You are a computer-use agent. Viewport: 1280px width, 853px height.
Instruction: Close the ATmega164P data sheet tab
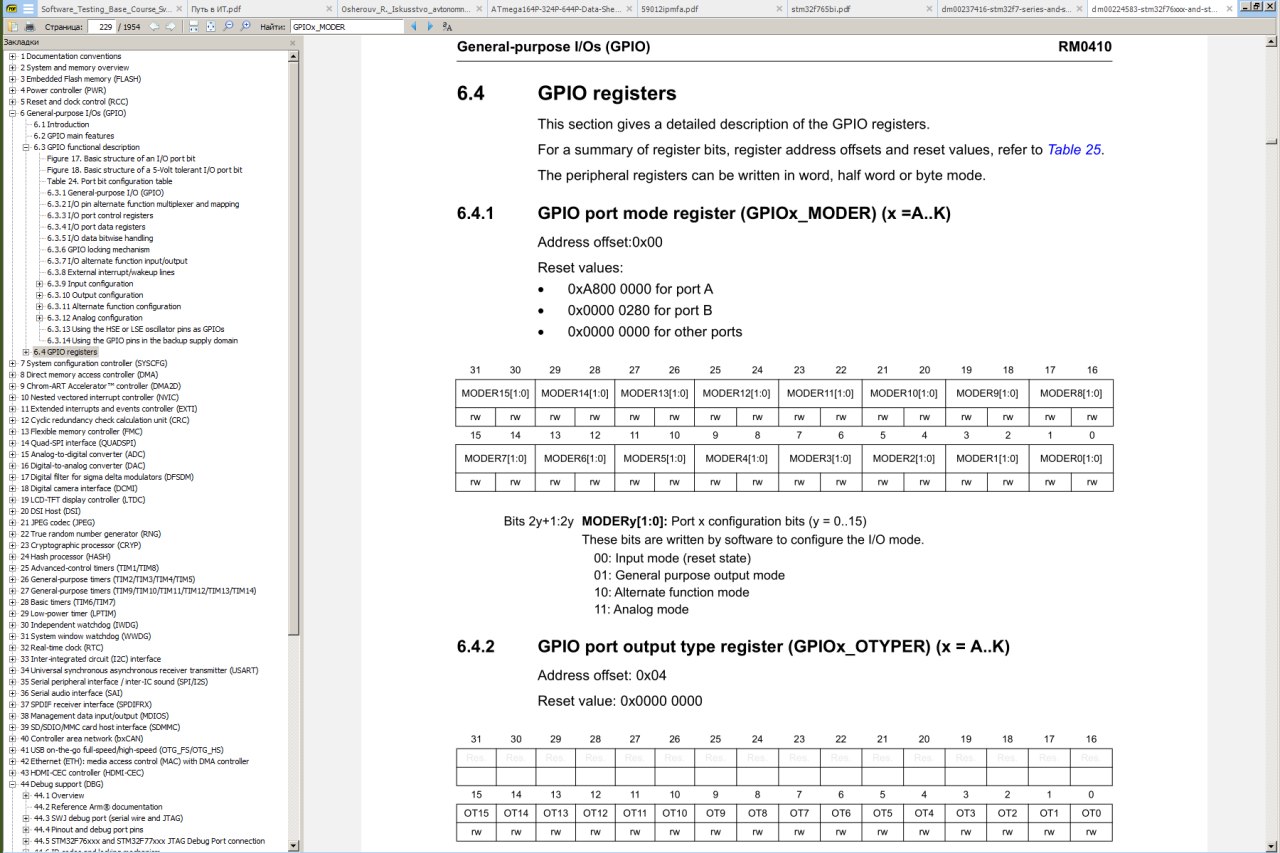pyautogui.click(x=629, y=9)
